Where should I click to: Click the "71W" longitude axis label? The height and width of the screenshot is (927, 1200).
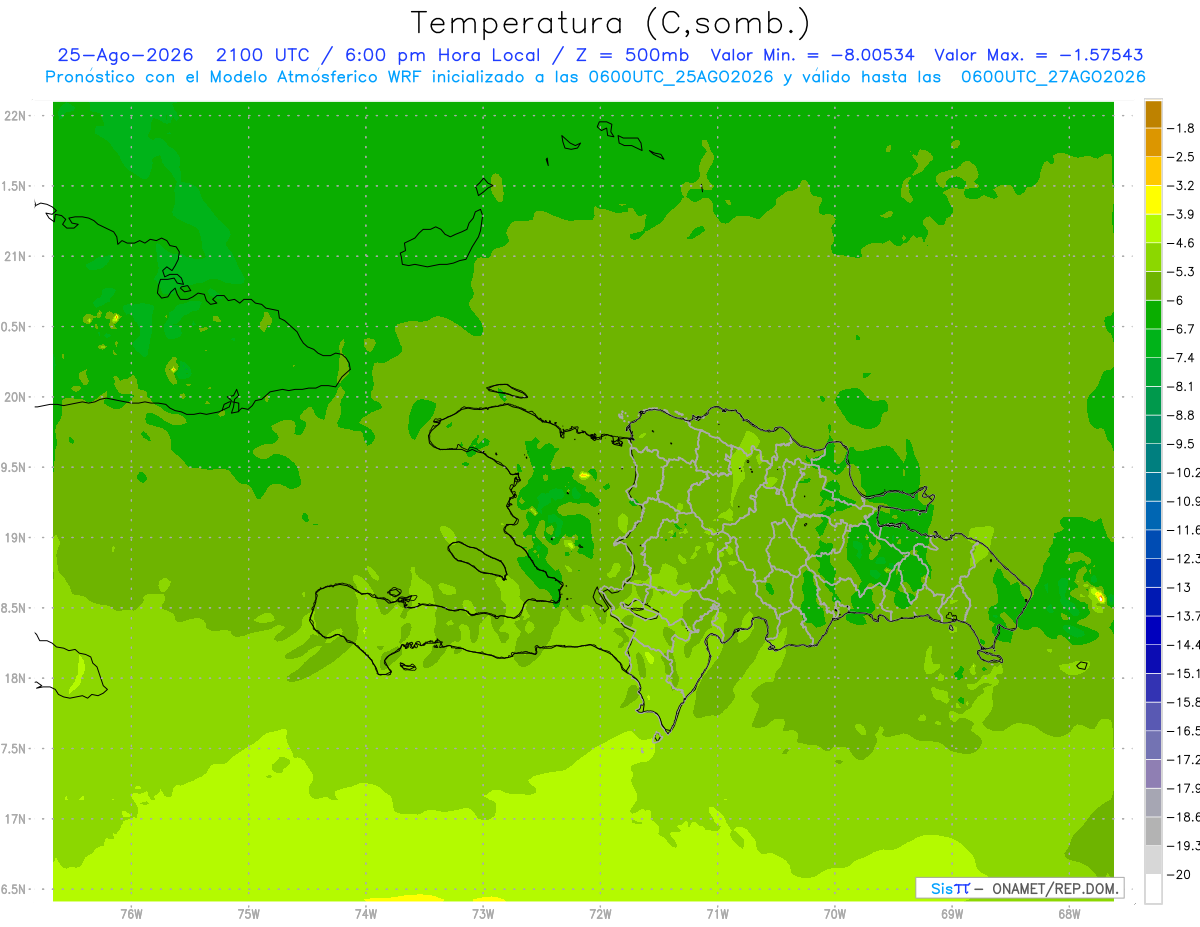pyautogui.click(x=717, y=913)
